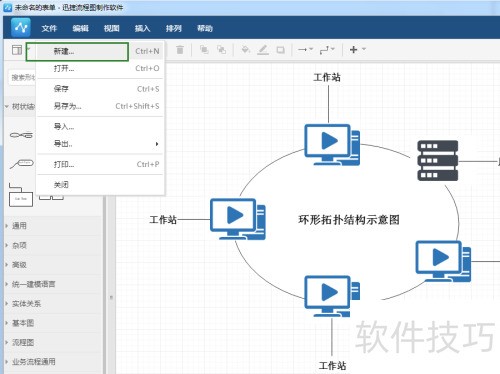
Task: Open the waypoint connector style dropdown
Action: (x=327, y=50)
